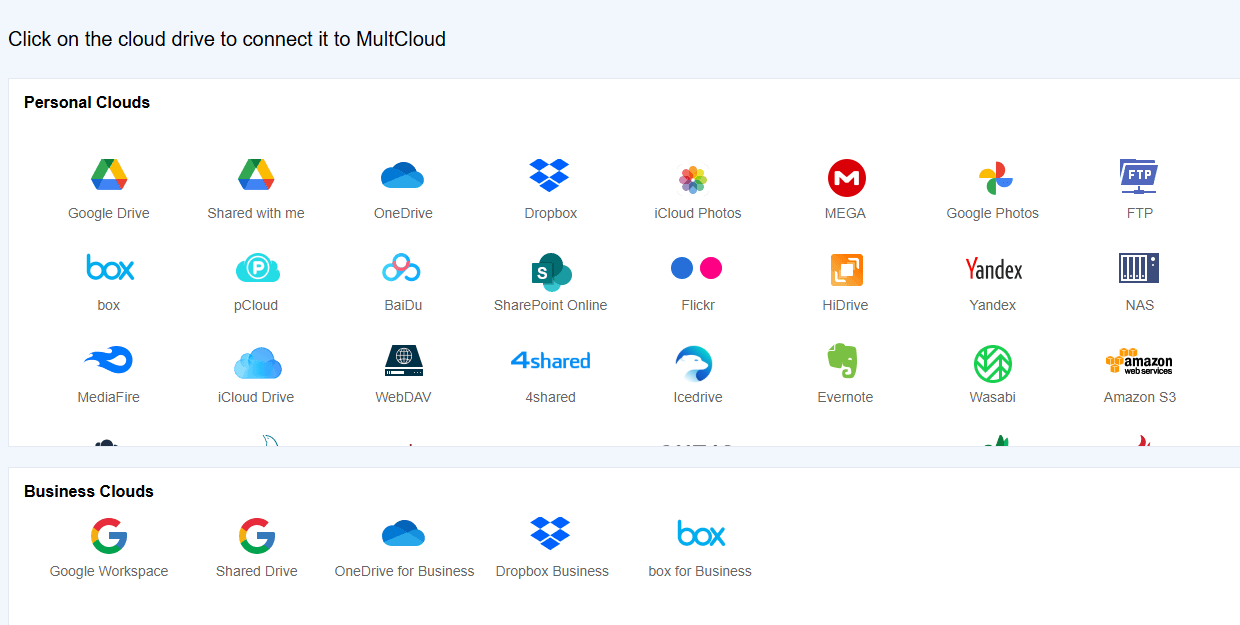Select the Google Workspace icon

point(108,536)
